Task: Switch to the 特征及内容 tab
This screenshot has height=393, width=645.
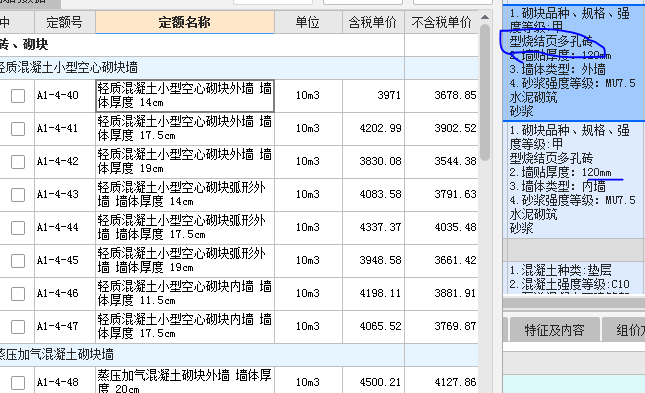Action: [555, 330]
